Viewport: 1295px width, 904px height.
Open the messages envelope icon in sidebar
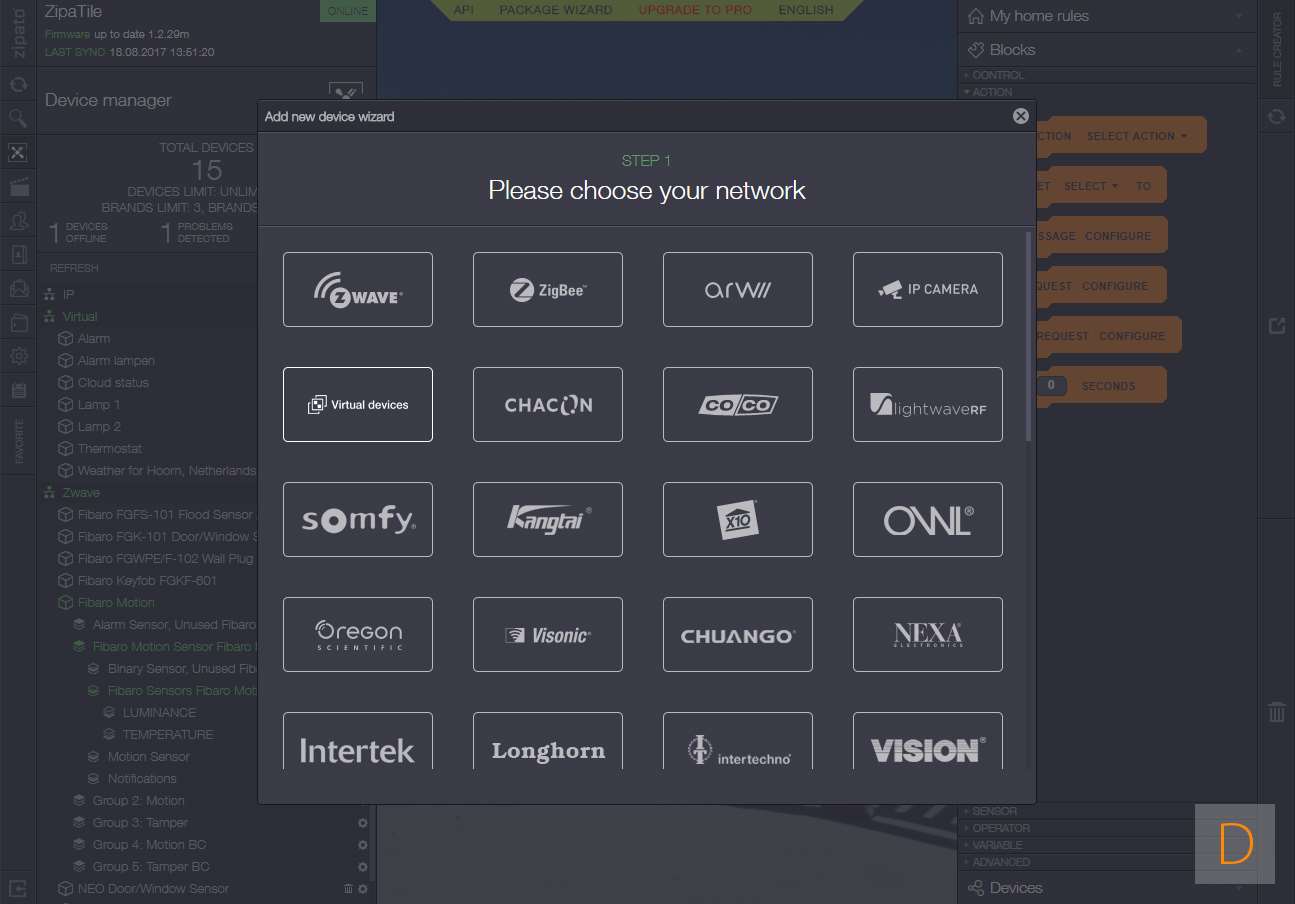(18, 289)
